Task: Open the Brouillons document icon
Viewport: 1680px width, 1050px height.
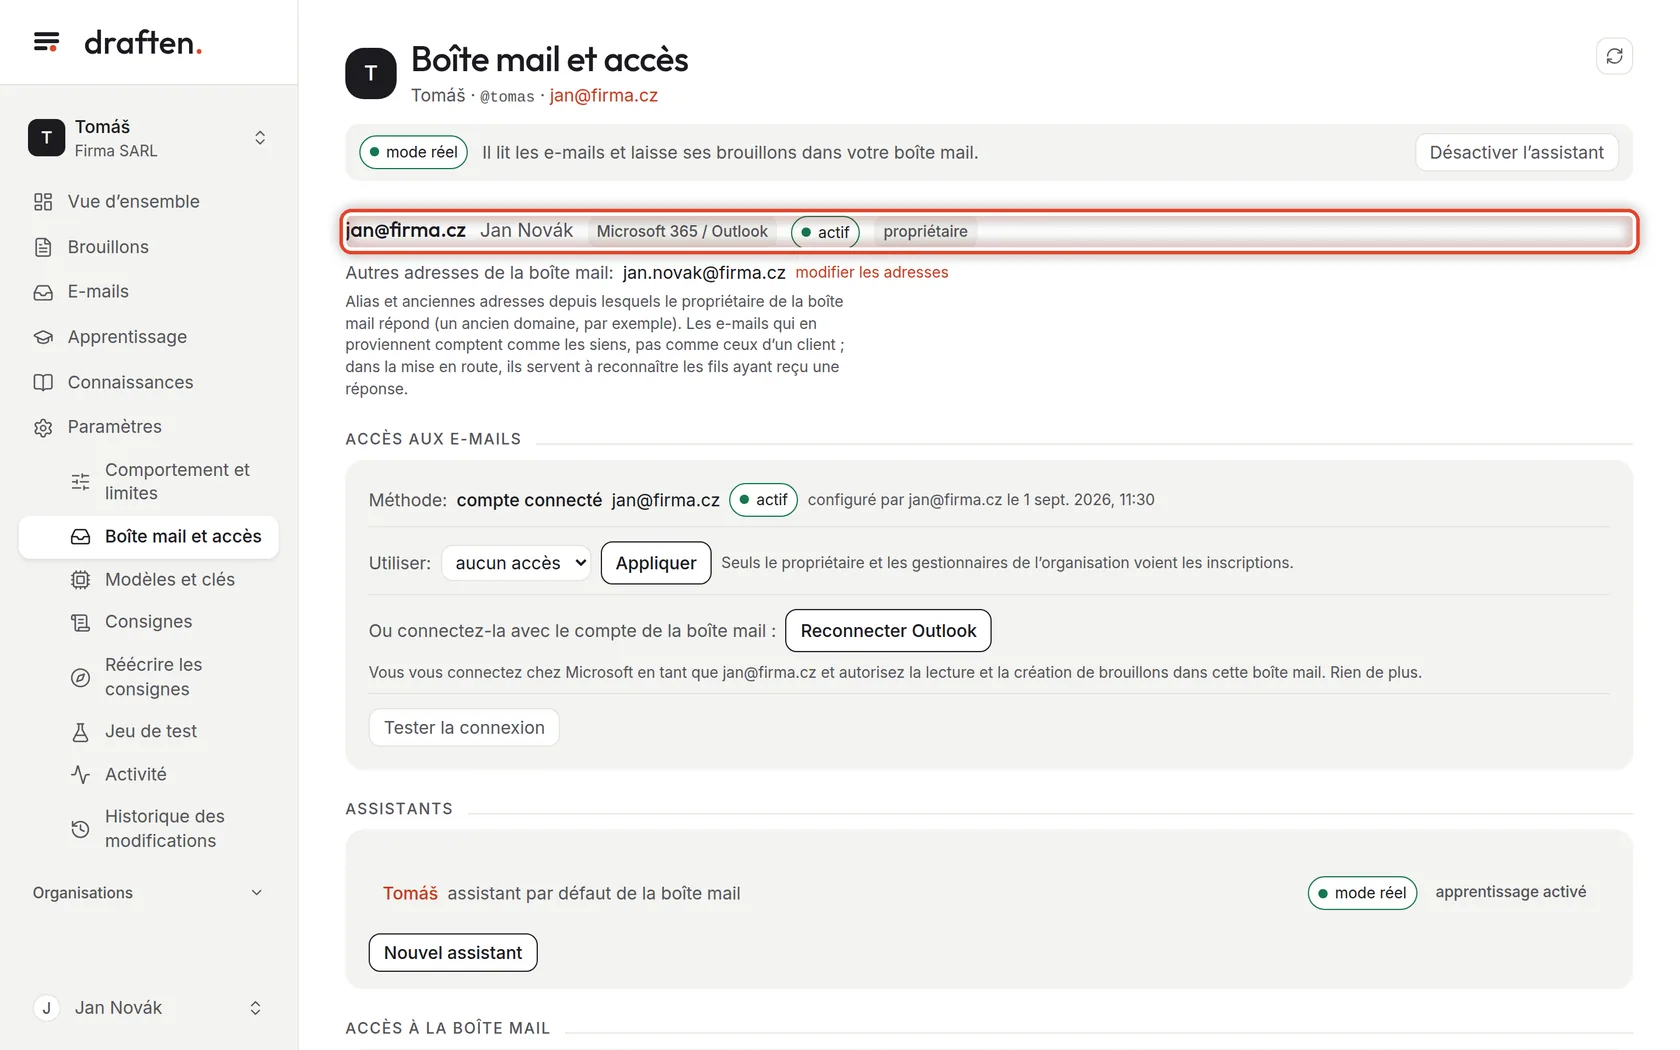Action: pyautogui.click(x=43, y=247)
